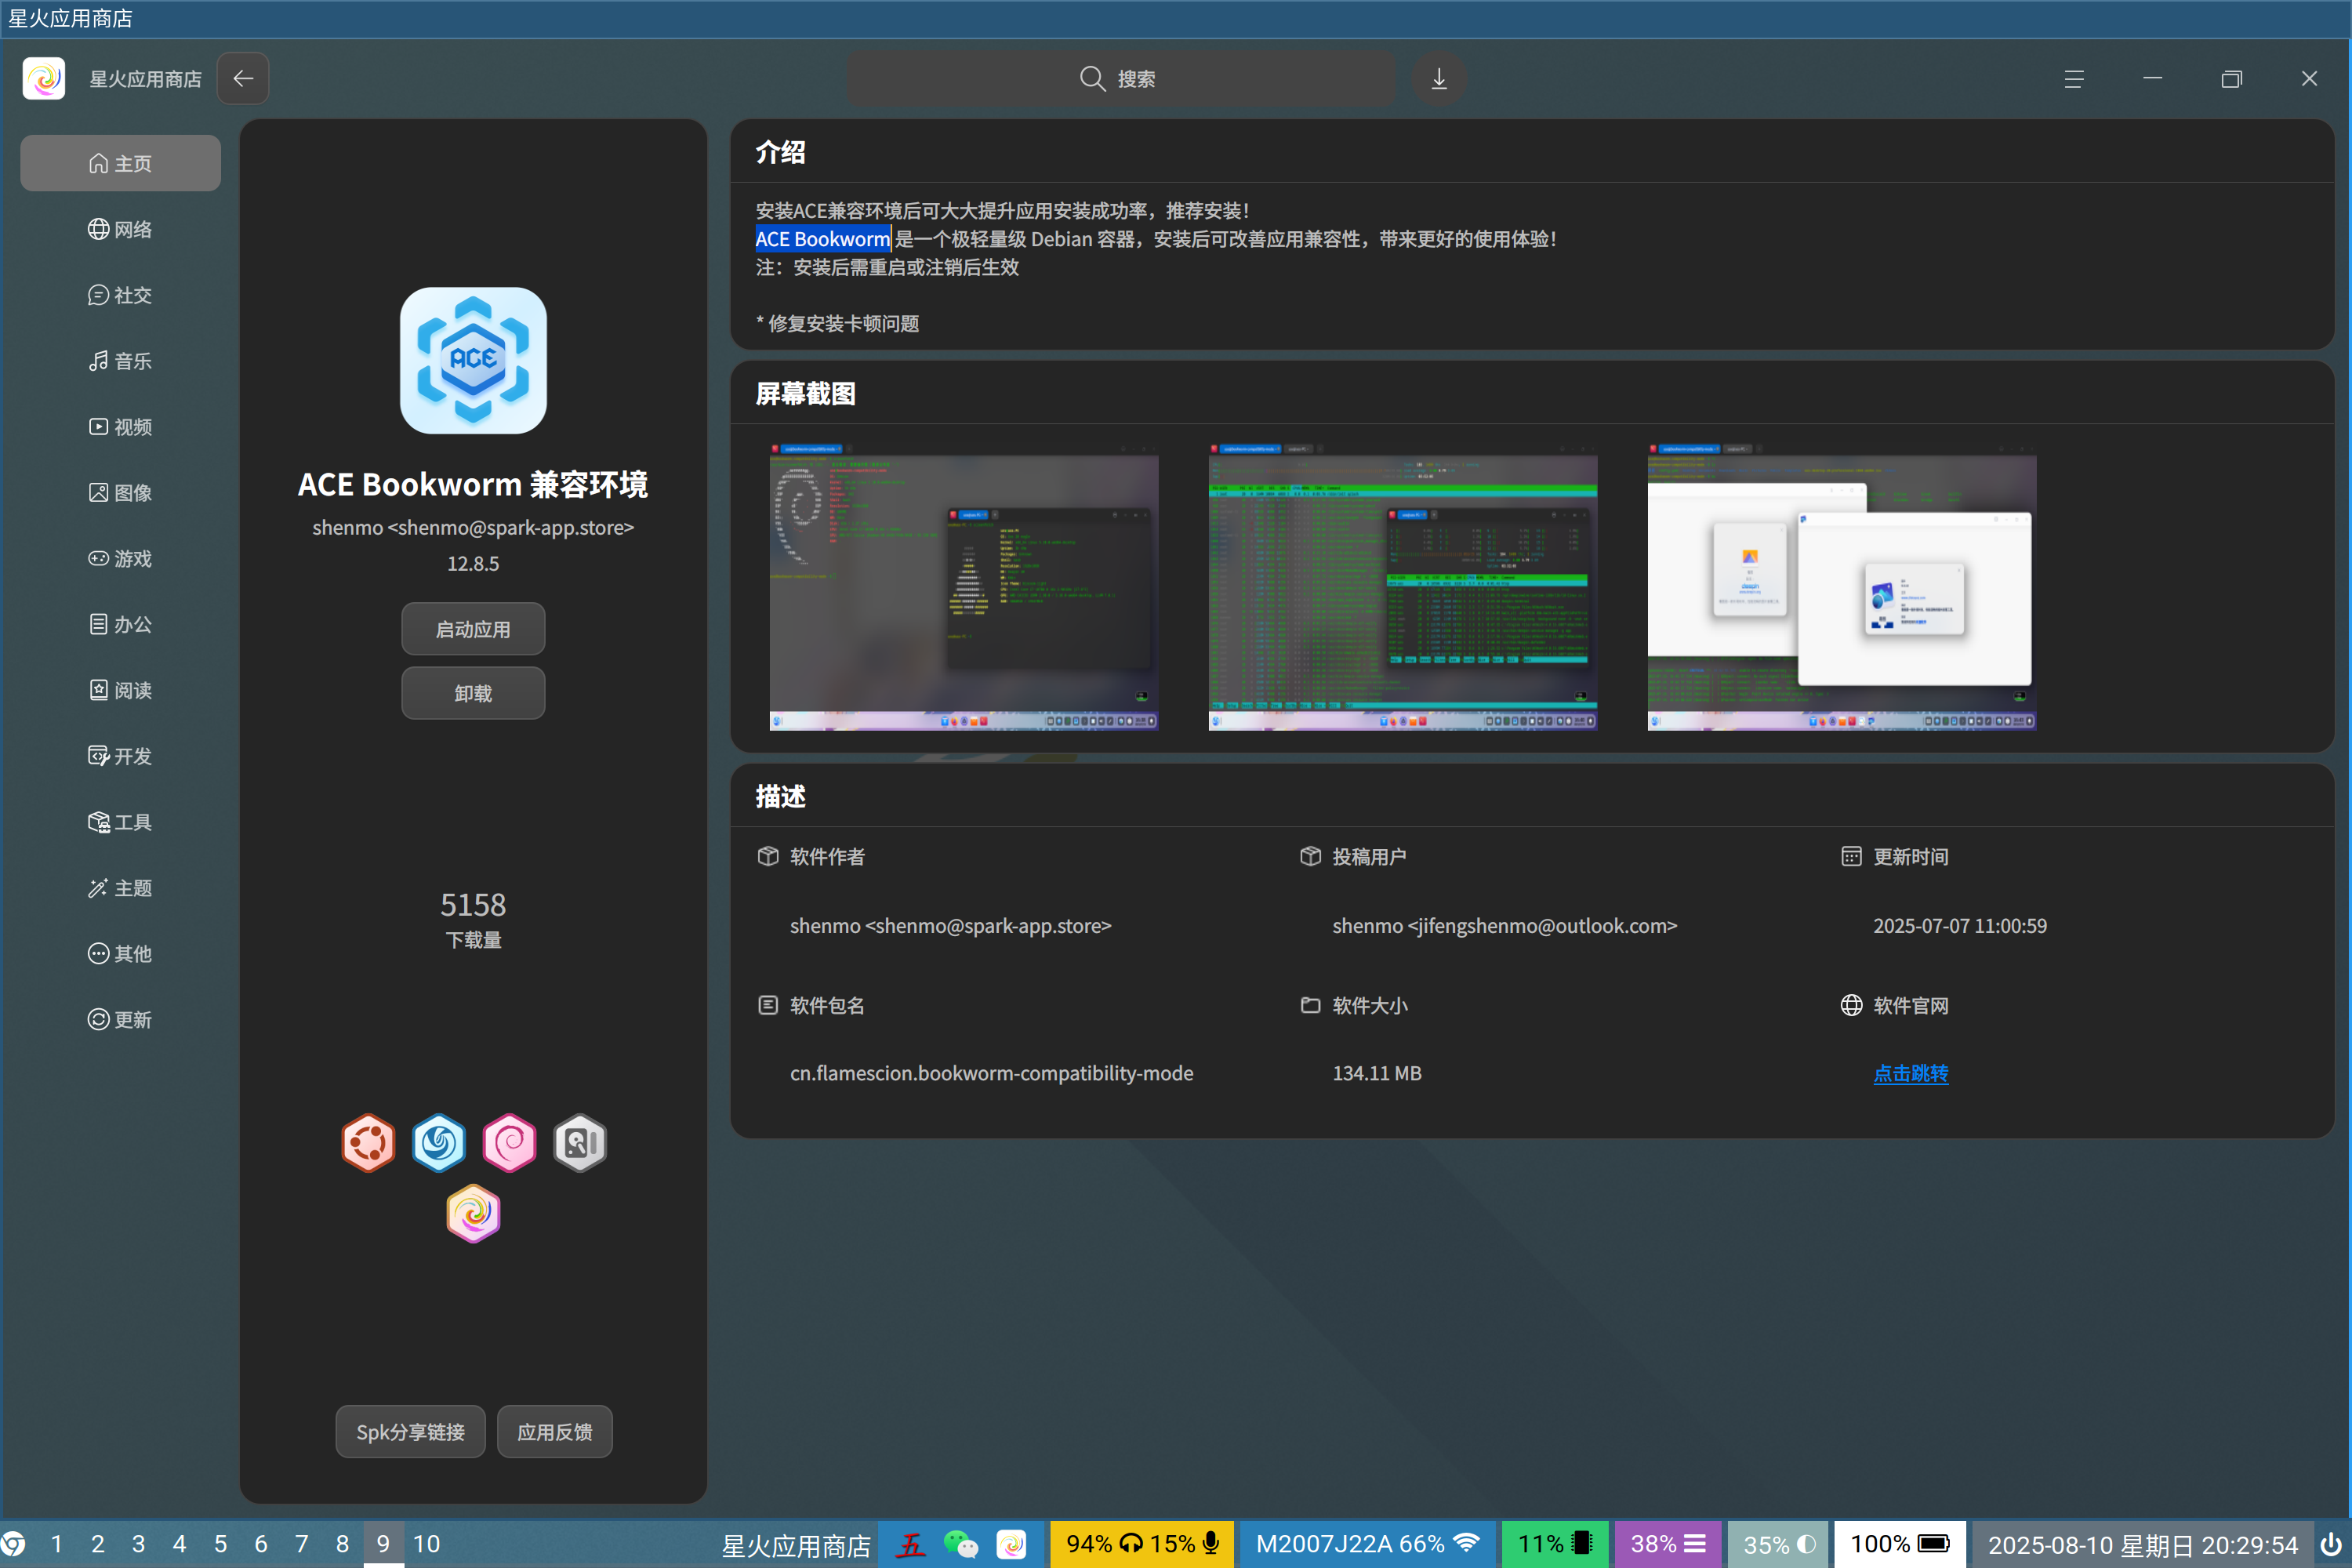Open the 办公 office category
Viewport: 2352px width, 1568px height.
[120, 624]
